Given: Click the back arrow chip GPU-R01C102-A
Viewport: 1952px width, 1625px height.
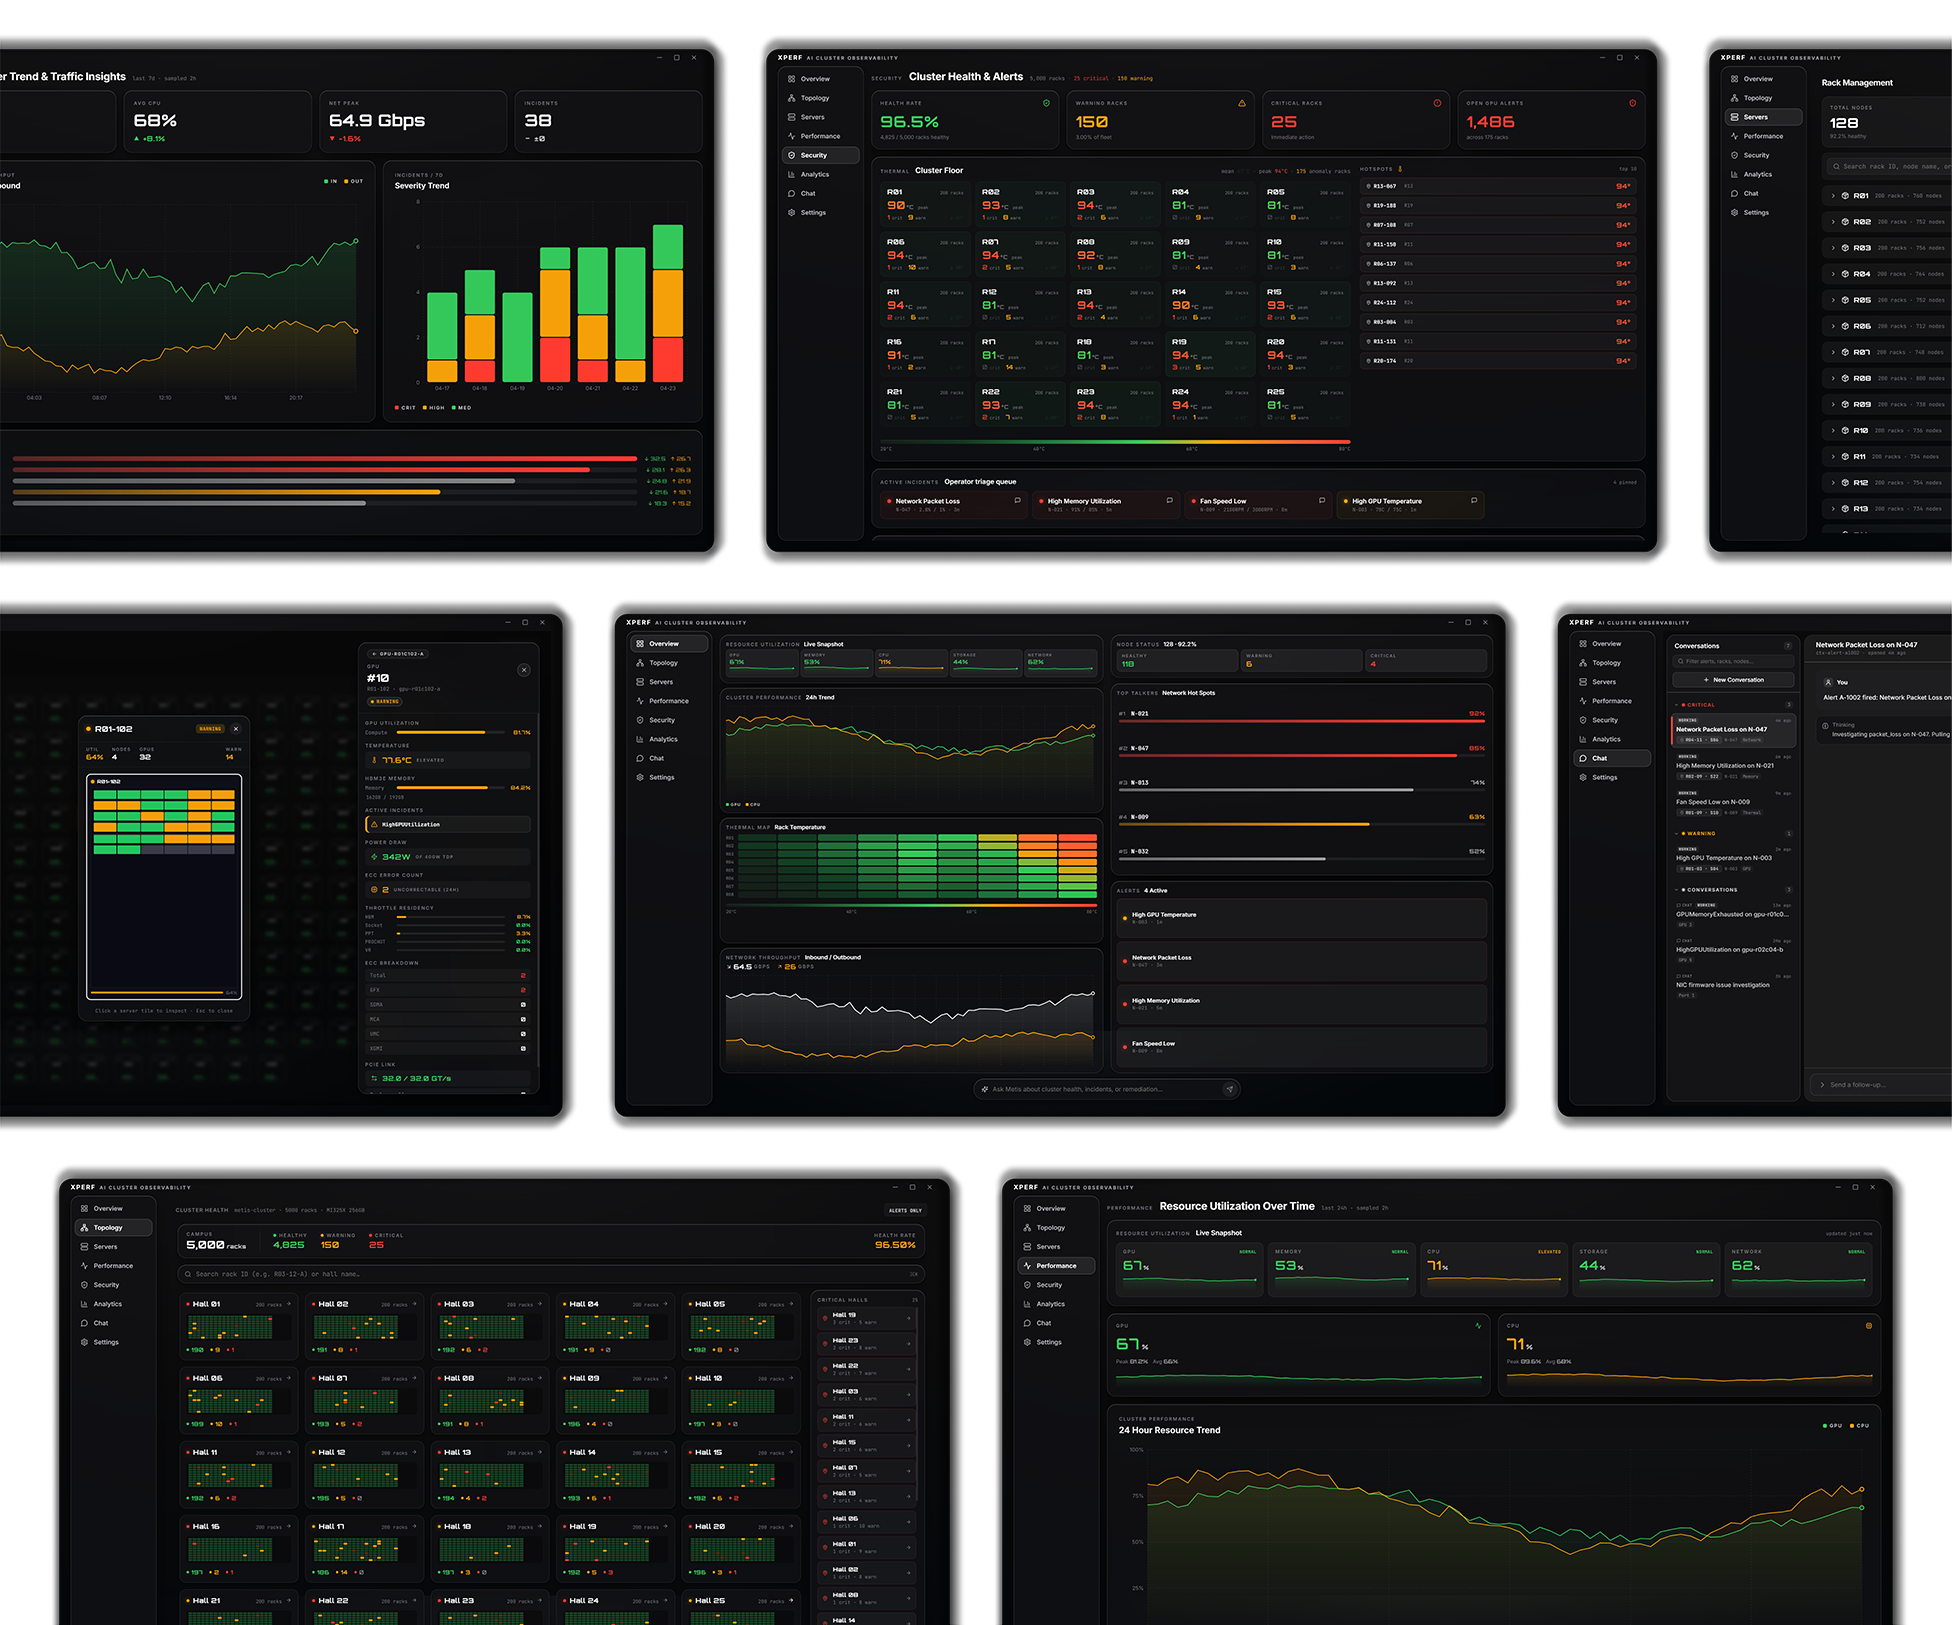Looking at the screenshot, I should pos(397,654).
